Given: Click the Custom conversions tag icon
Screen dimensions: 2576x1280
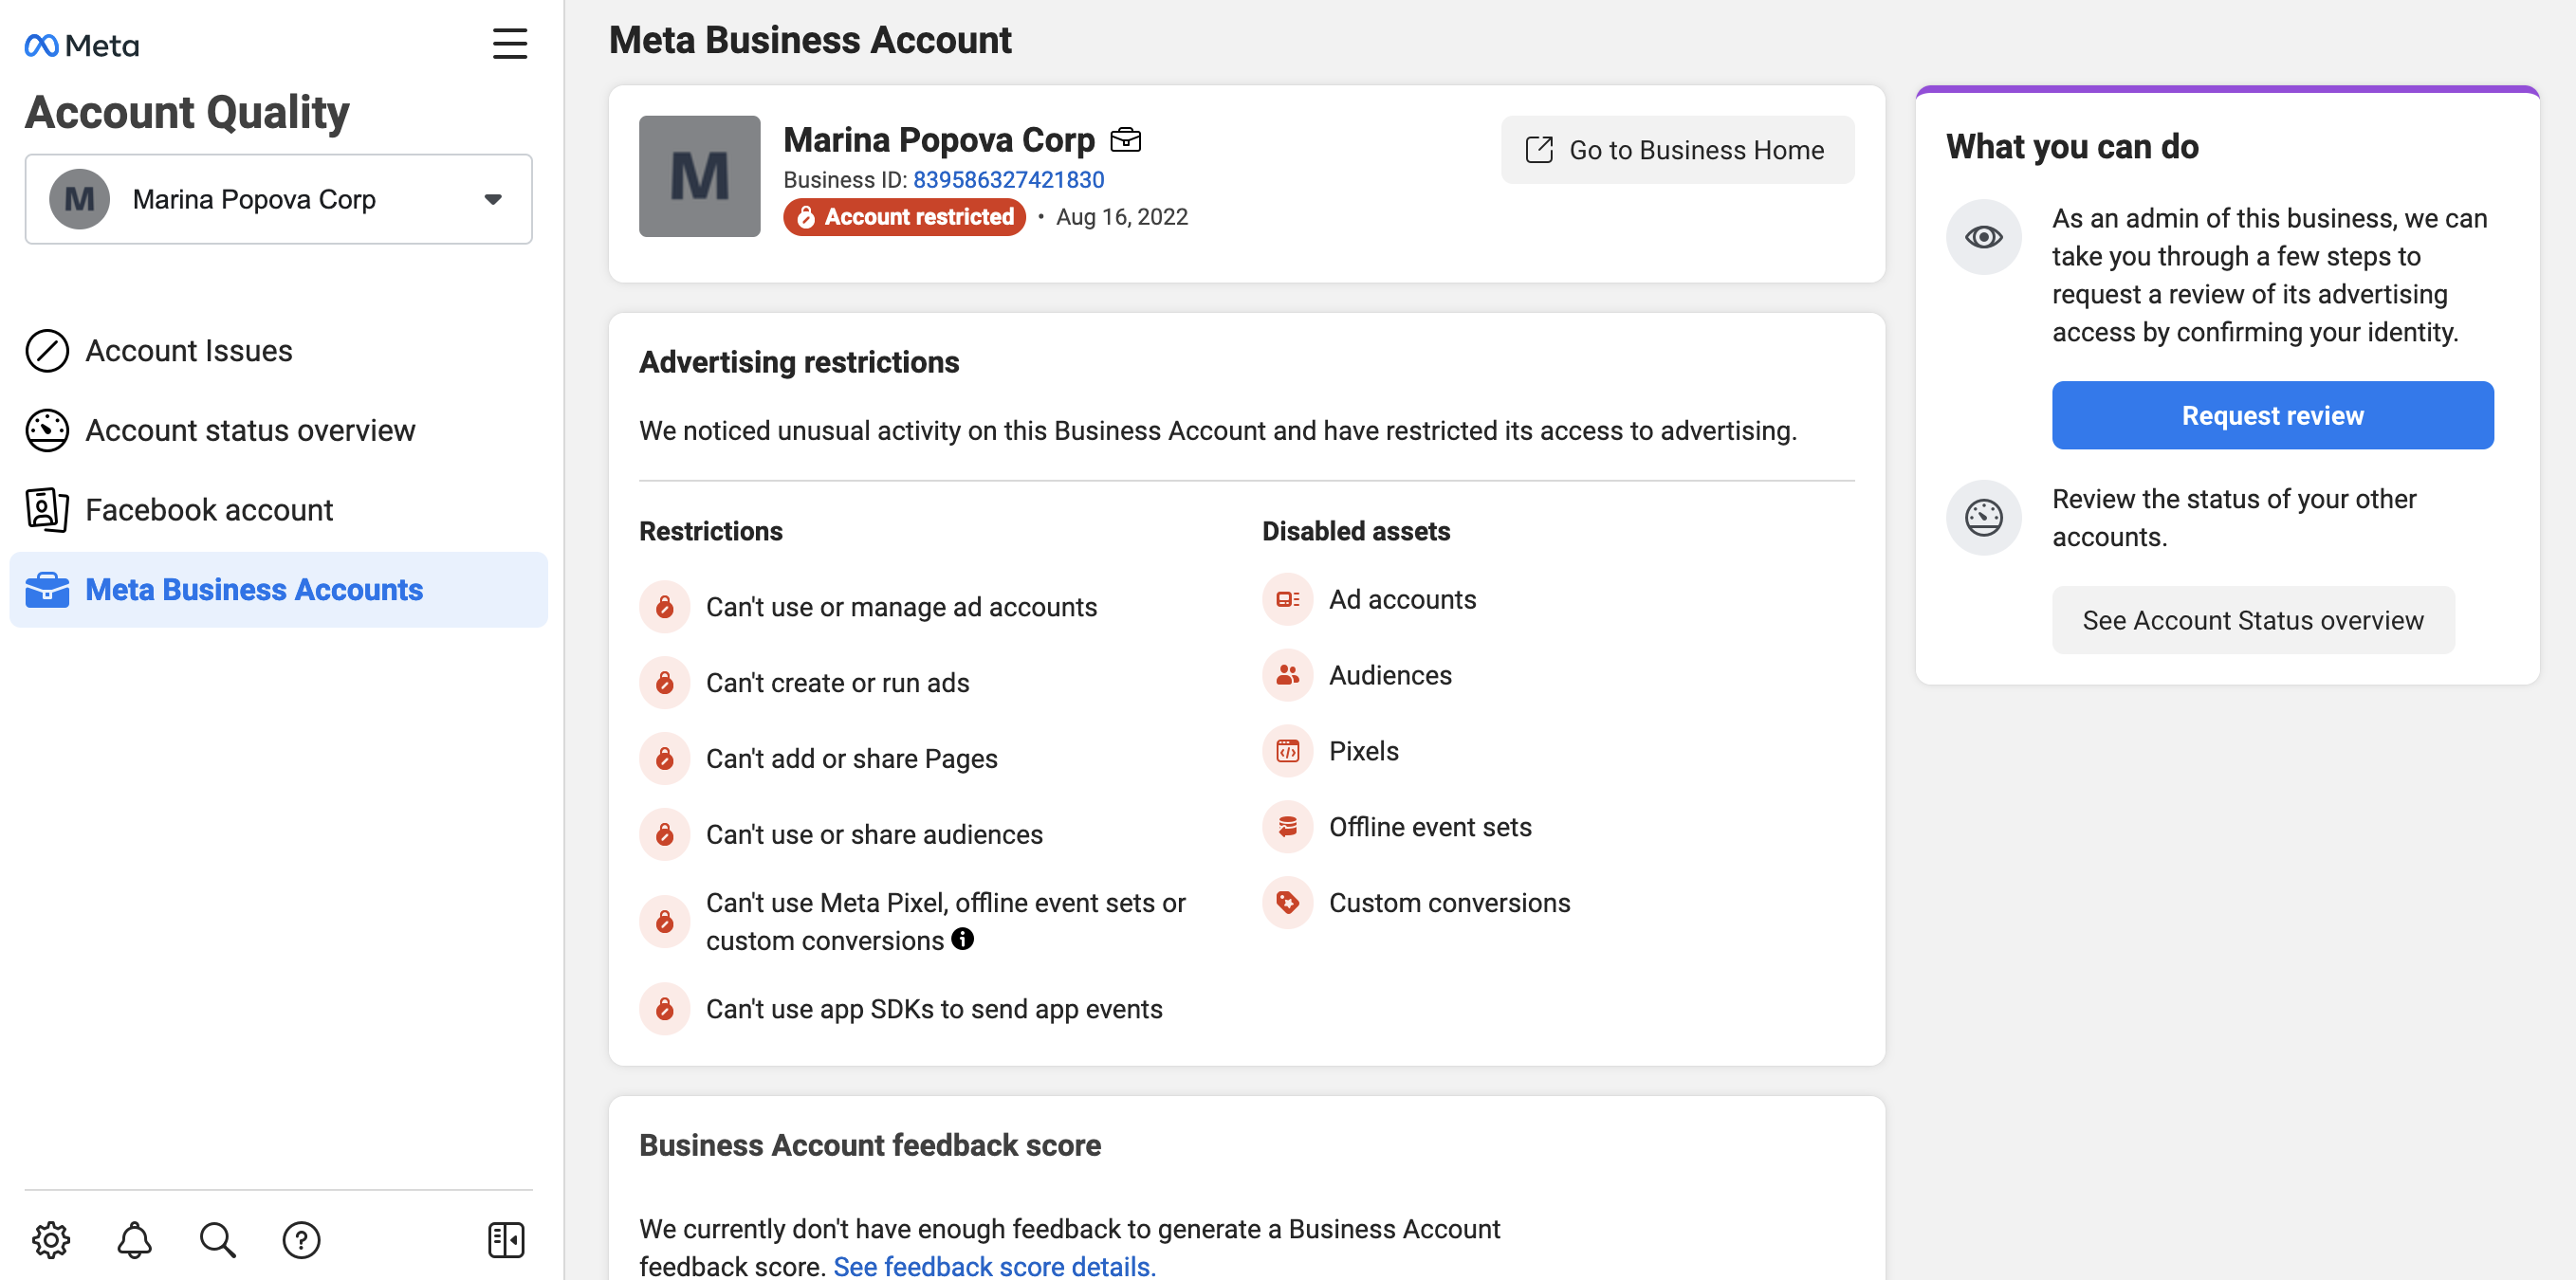Looking at the screenshot, I should pos(1288,904).
